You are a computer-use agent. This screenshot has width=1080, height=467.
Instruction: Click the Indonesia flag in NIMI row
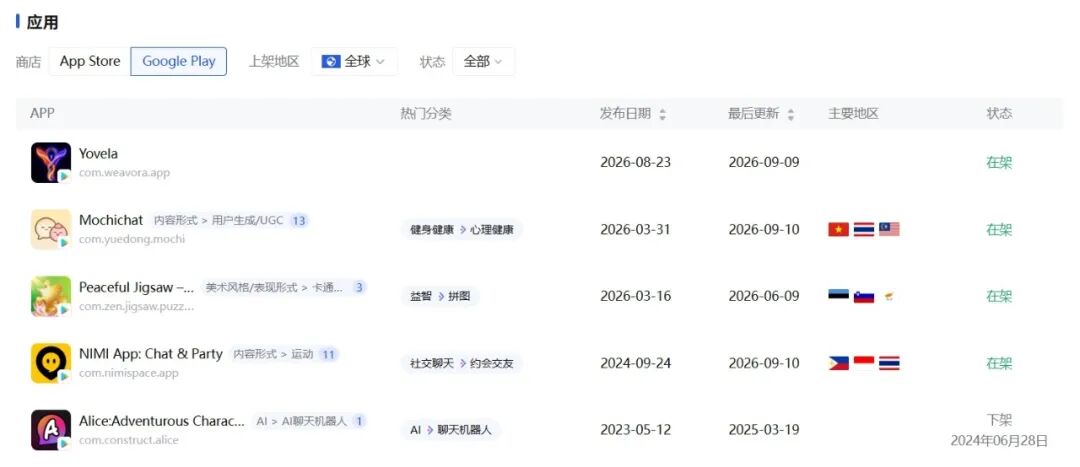coord(864,363)
